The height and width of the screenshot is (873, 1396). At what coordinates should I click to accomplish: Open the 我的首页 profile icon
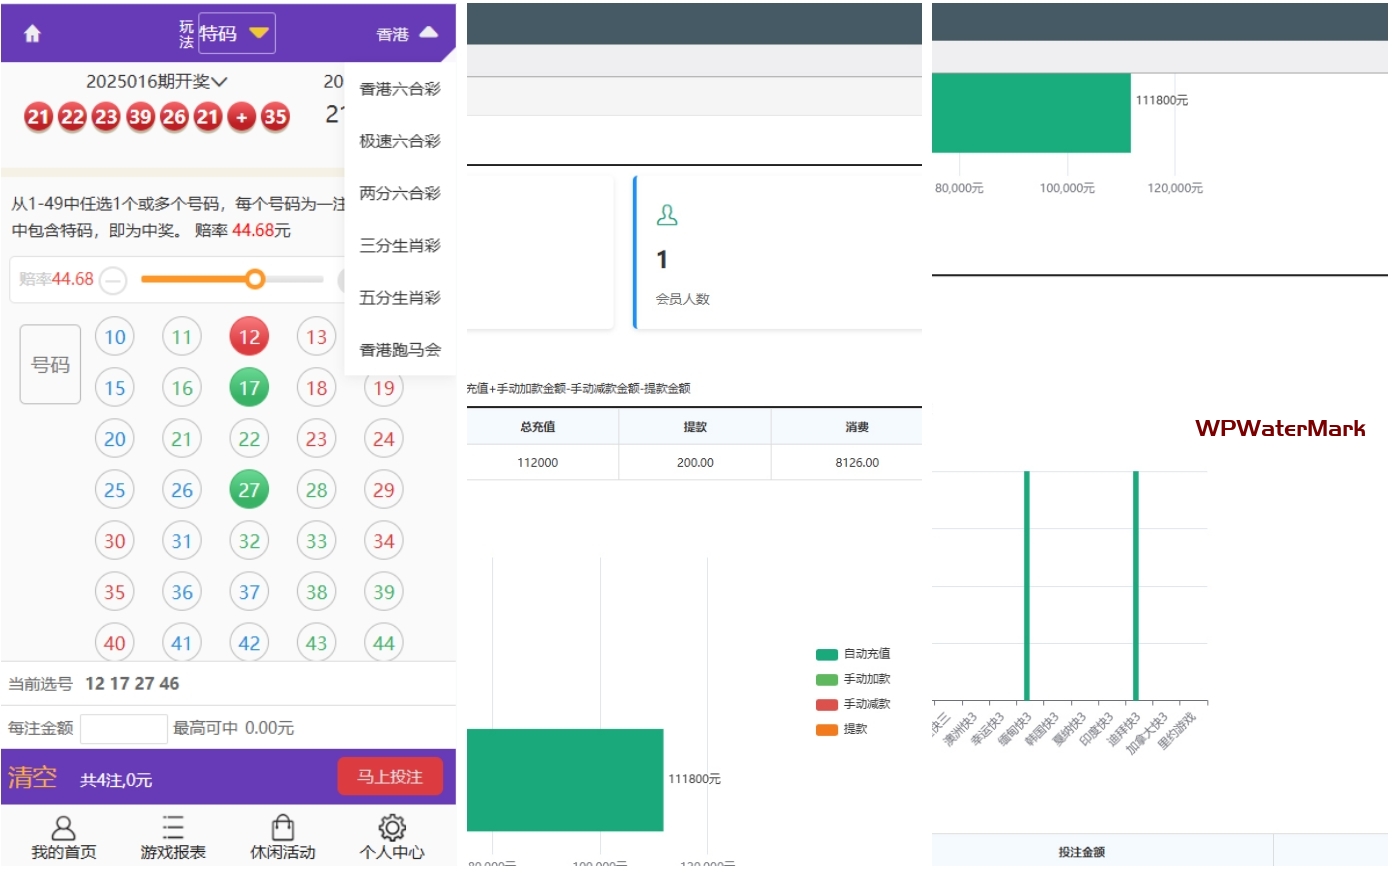click(63, 828)
